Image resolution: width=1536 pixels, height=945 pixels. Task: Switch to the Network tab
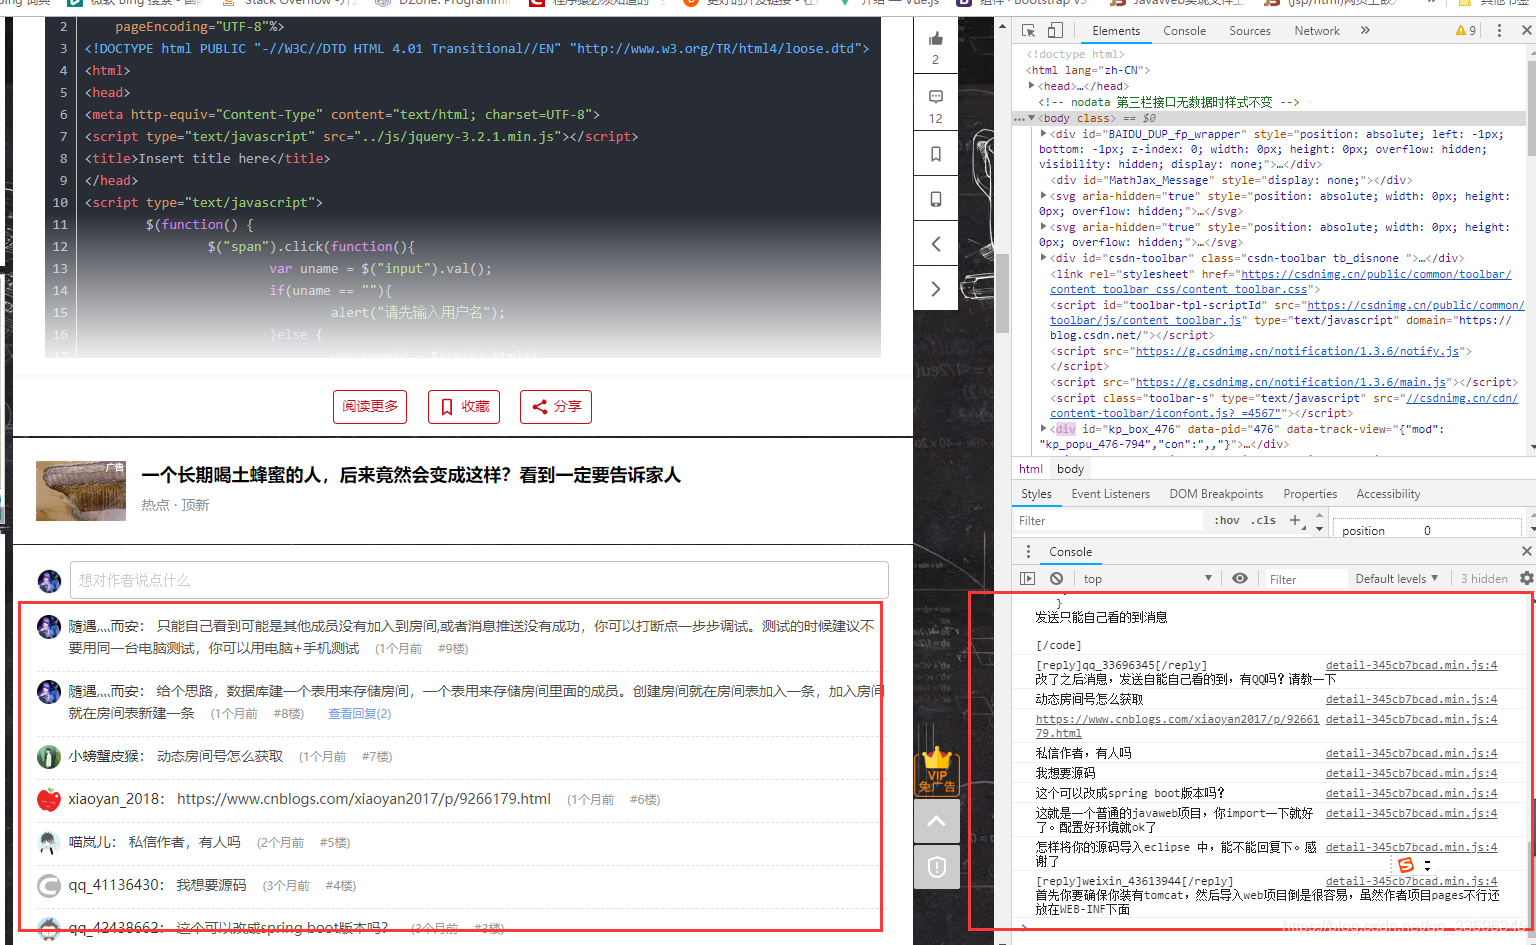coord(1316,31)
